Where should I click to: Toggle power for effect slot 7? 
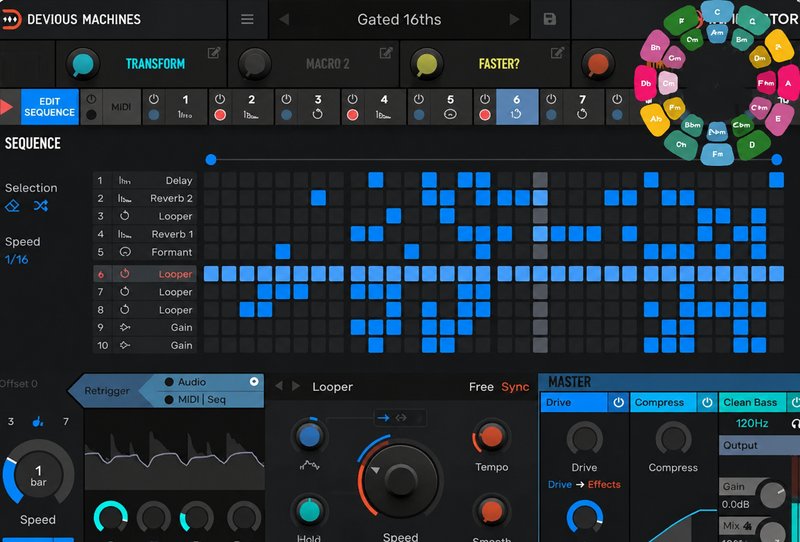coord(551,98)
